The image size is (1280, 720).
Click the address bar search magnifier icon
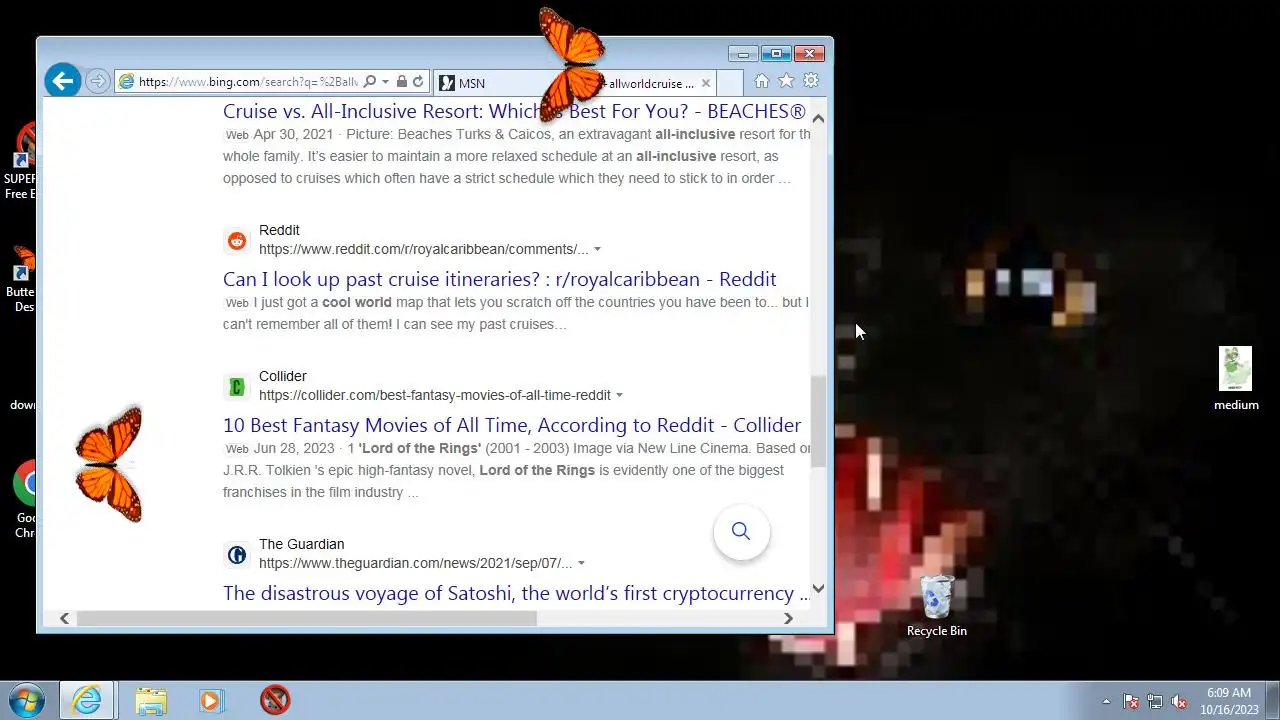coord(370,82)
